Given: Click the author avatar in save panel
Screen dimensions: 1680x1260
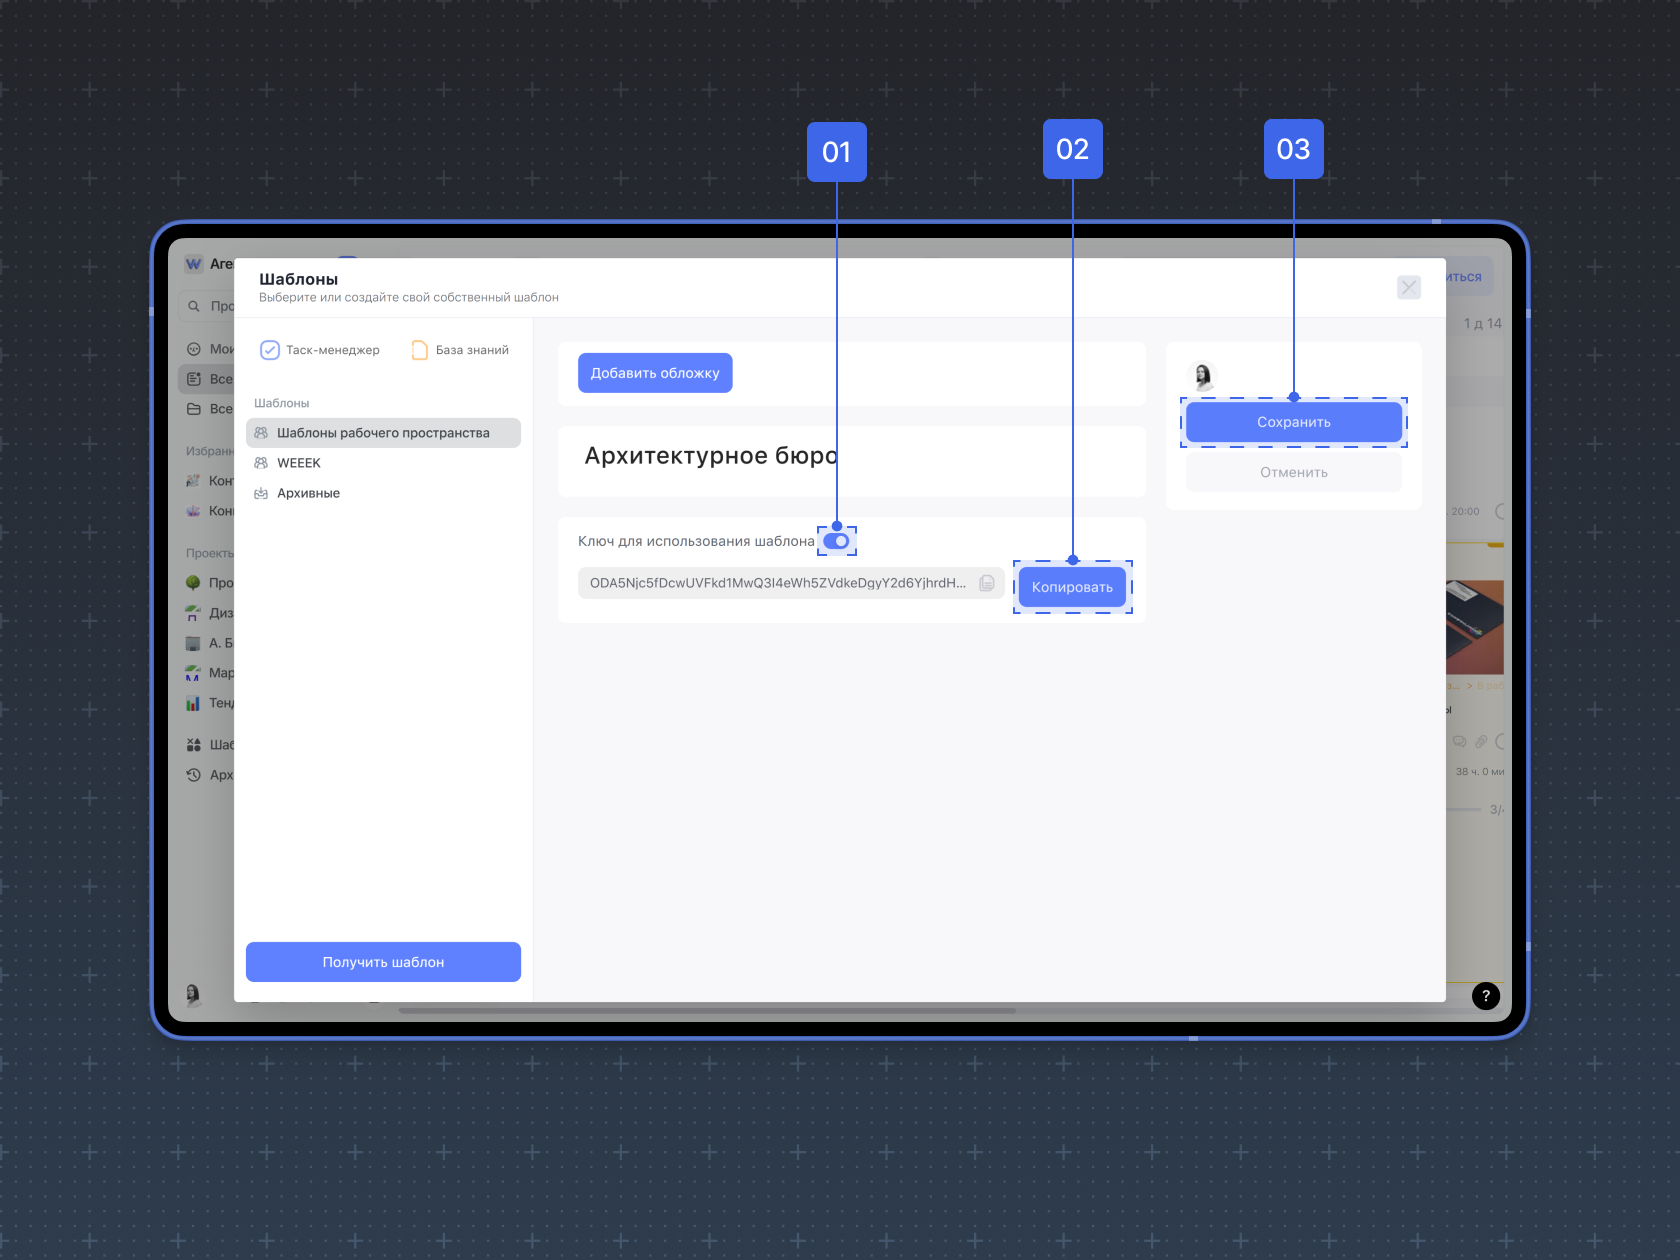Looking at the screenshot, I should 1203,376.
